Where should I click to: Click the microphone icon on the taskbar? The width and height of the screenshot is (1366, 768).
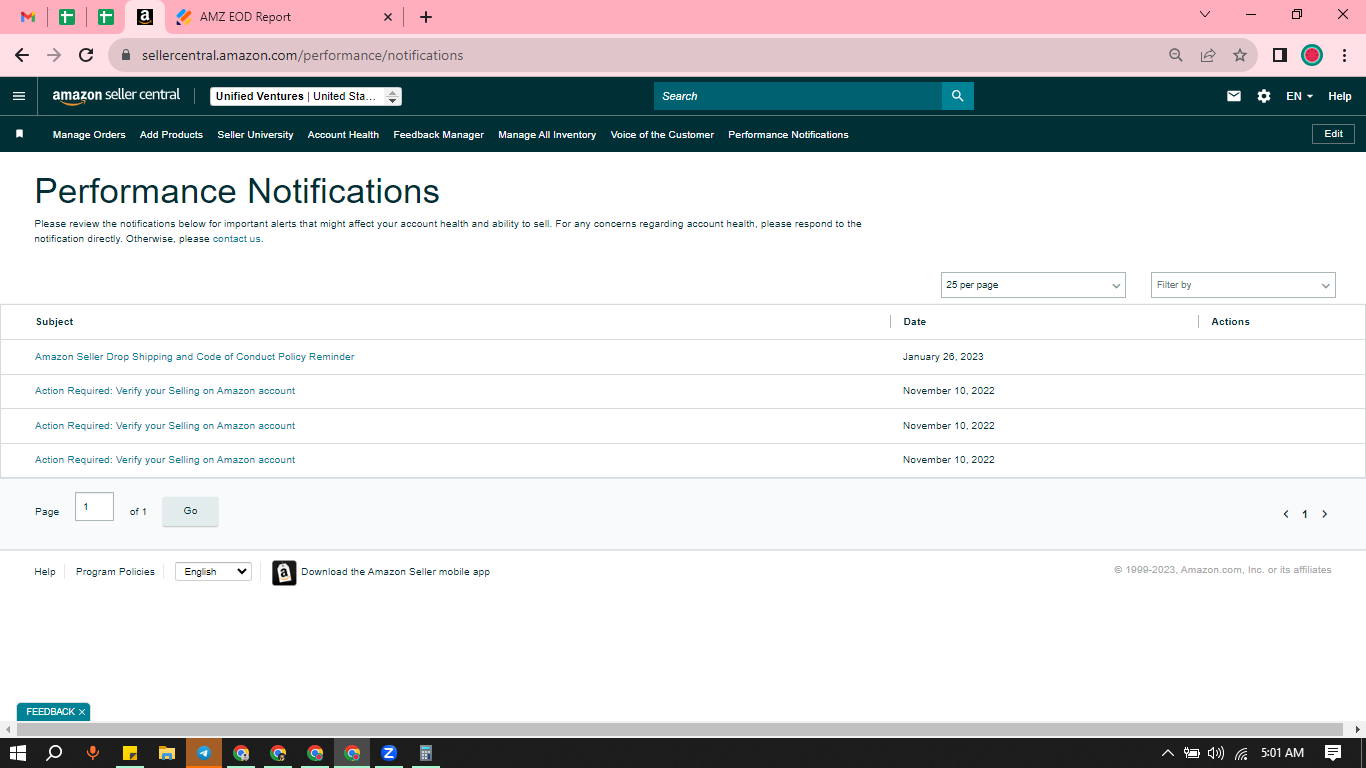93,753
